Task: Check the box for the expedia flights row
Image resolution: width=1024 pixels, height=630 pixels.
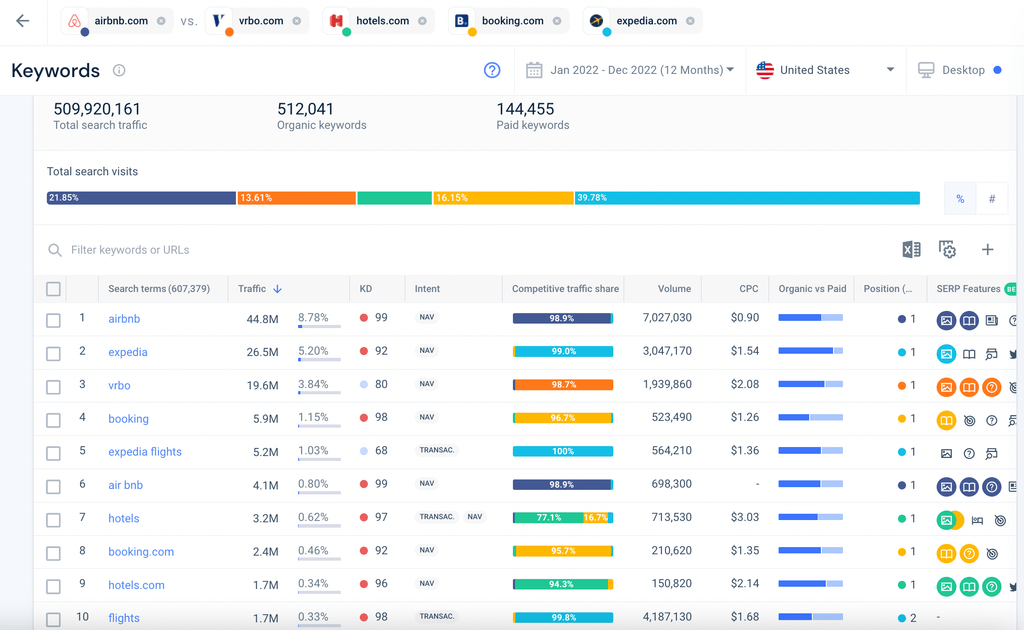Action: coord(54,453)
